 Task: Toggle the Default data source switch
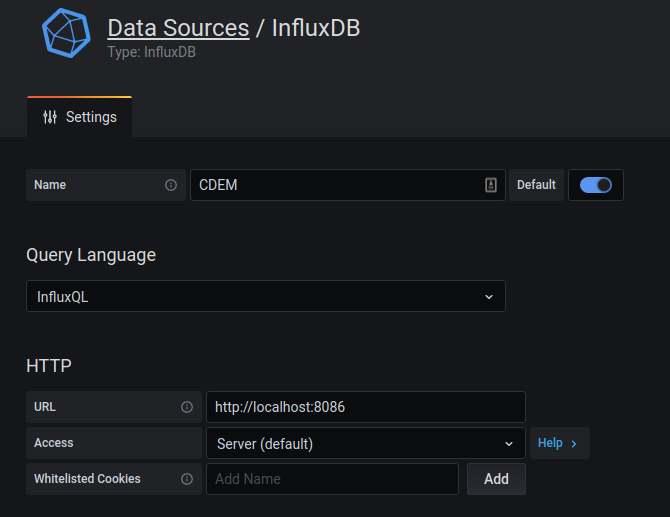click(x=596, y=185)
